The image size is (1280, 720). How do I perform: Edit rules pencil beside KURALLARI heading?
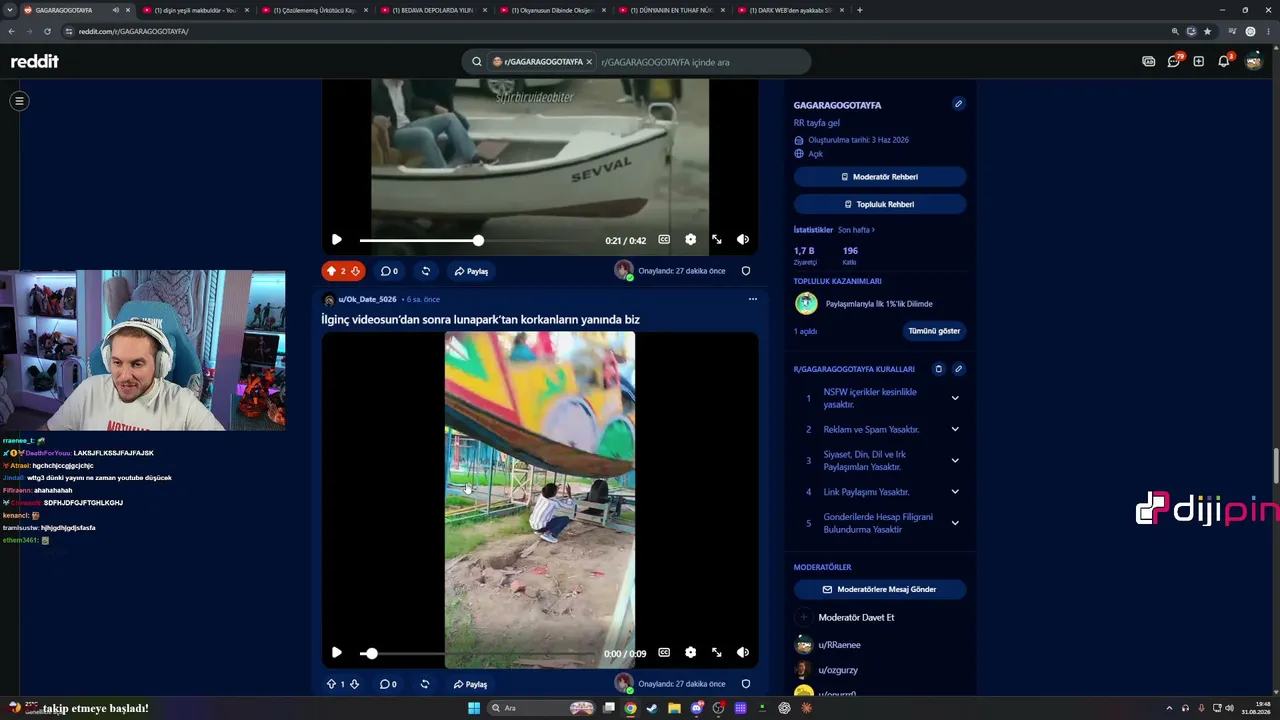coord(958,369)
